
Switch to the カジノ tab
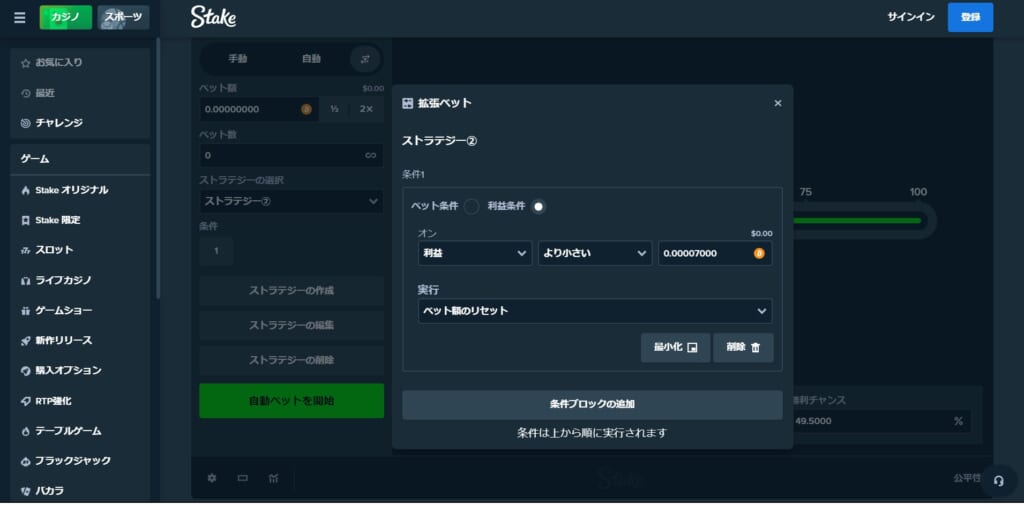point(65,18)
